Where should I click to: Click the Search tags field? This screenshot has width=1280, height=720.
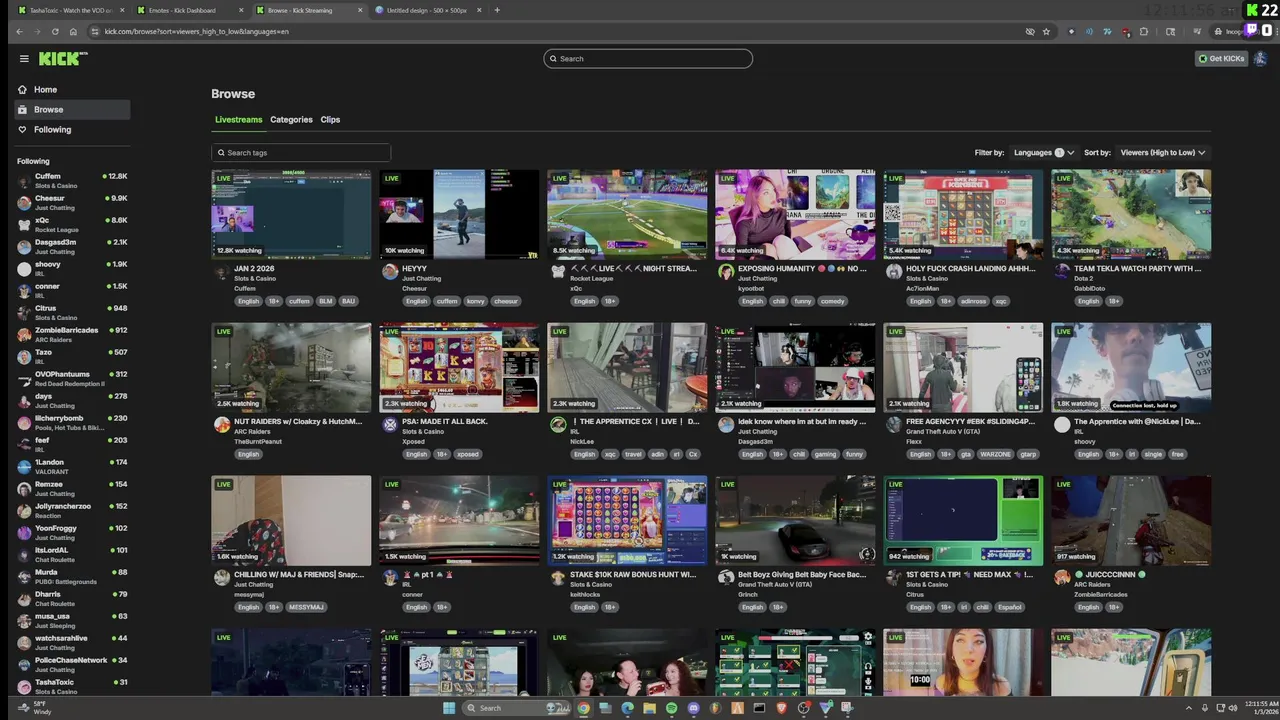(x=301, y=153)
